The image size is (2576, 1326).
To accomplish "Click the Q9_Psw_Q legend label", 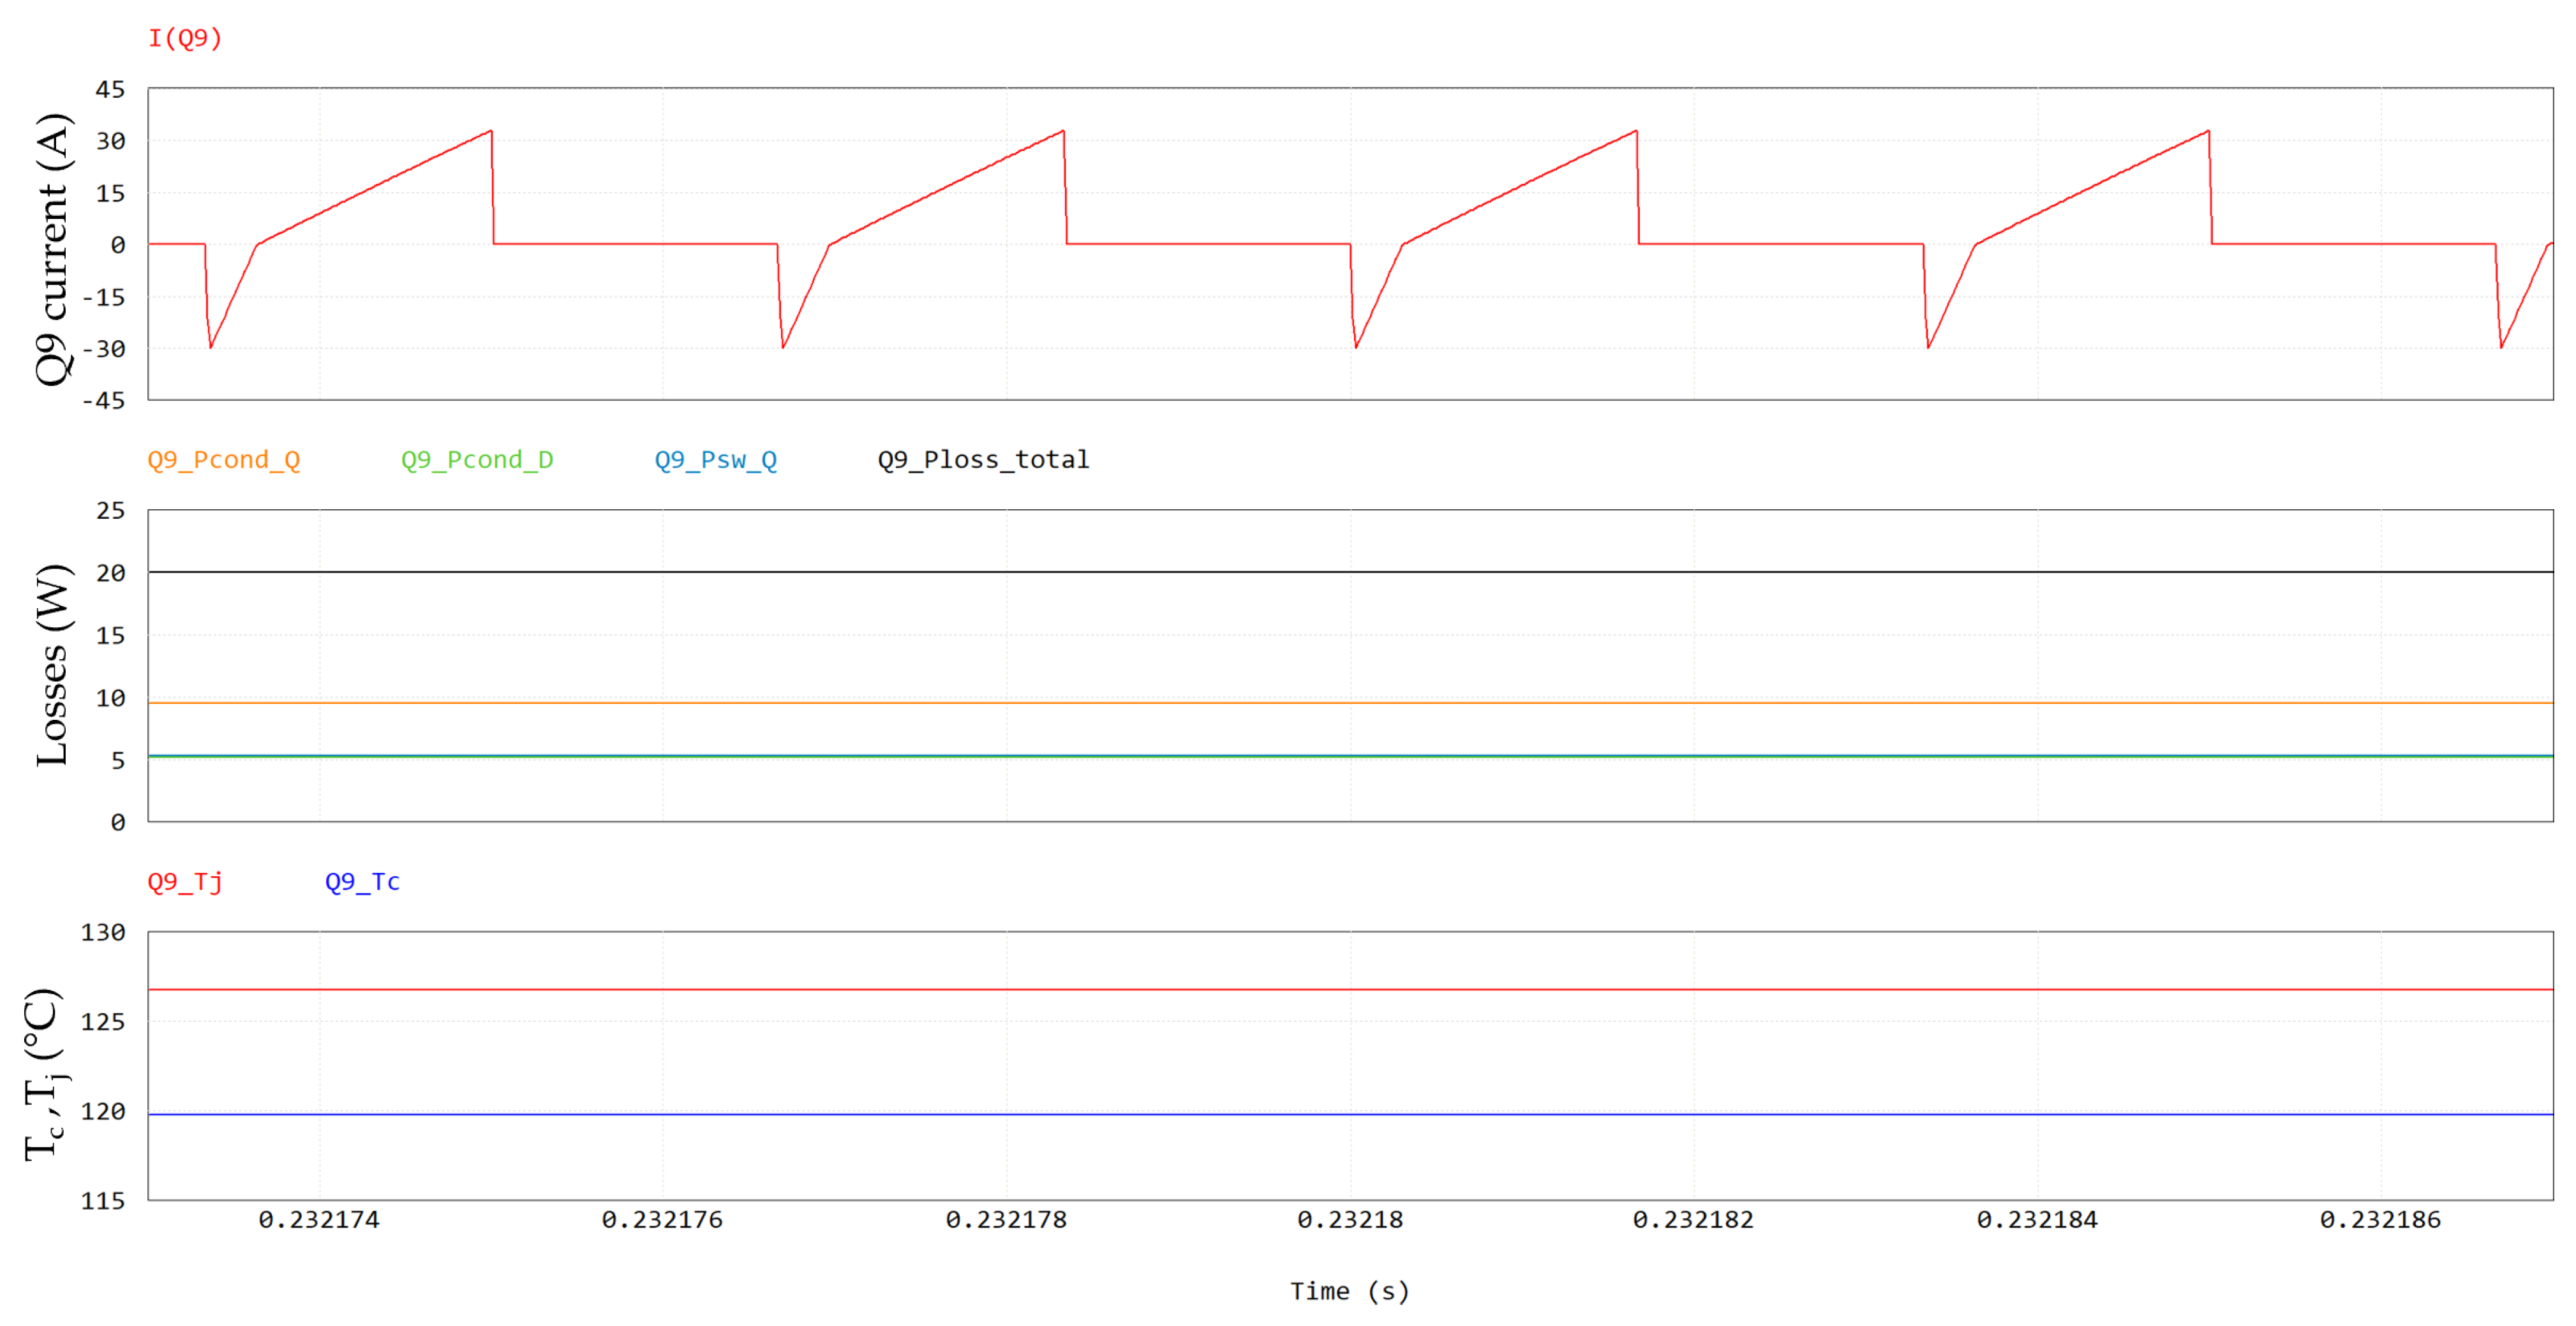I will (x=716, y=460).
